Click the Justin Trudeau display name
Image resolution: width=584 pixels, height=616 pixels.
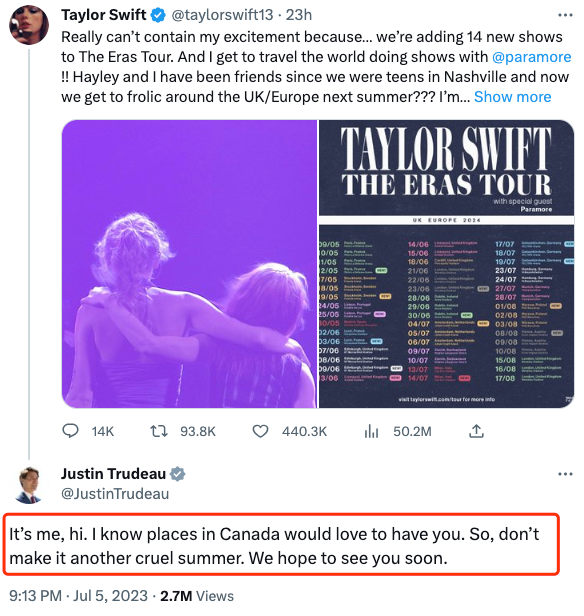click(x=114, y=474)
